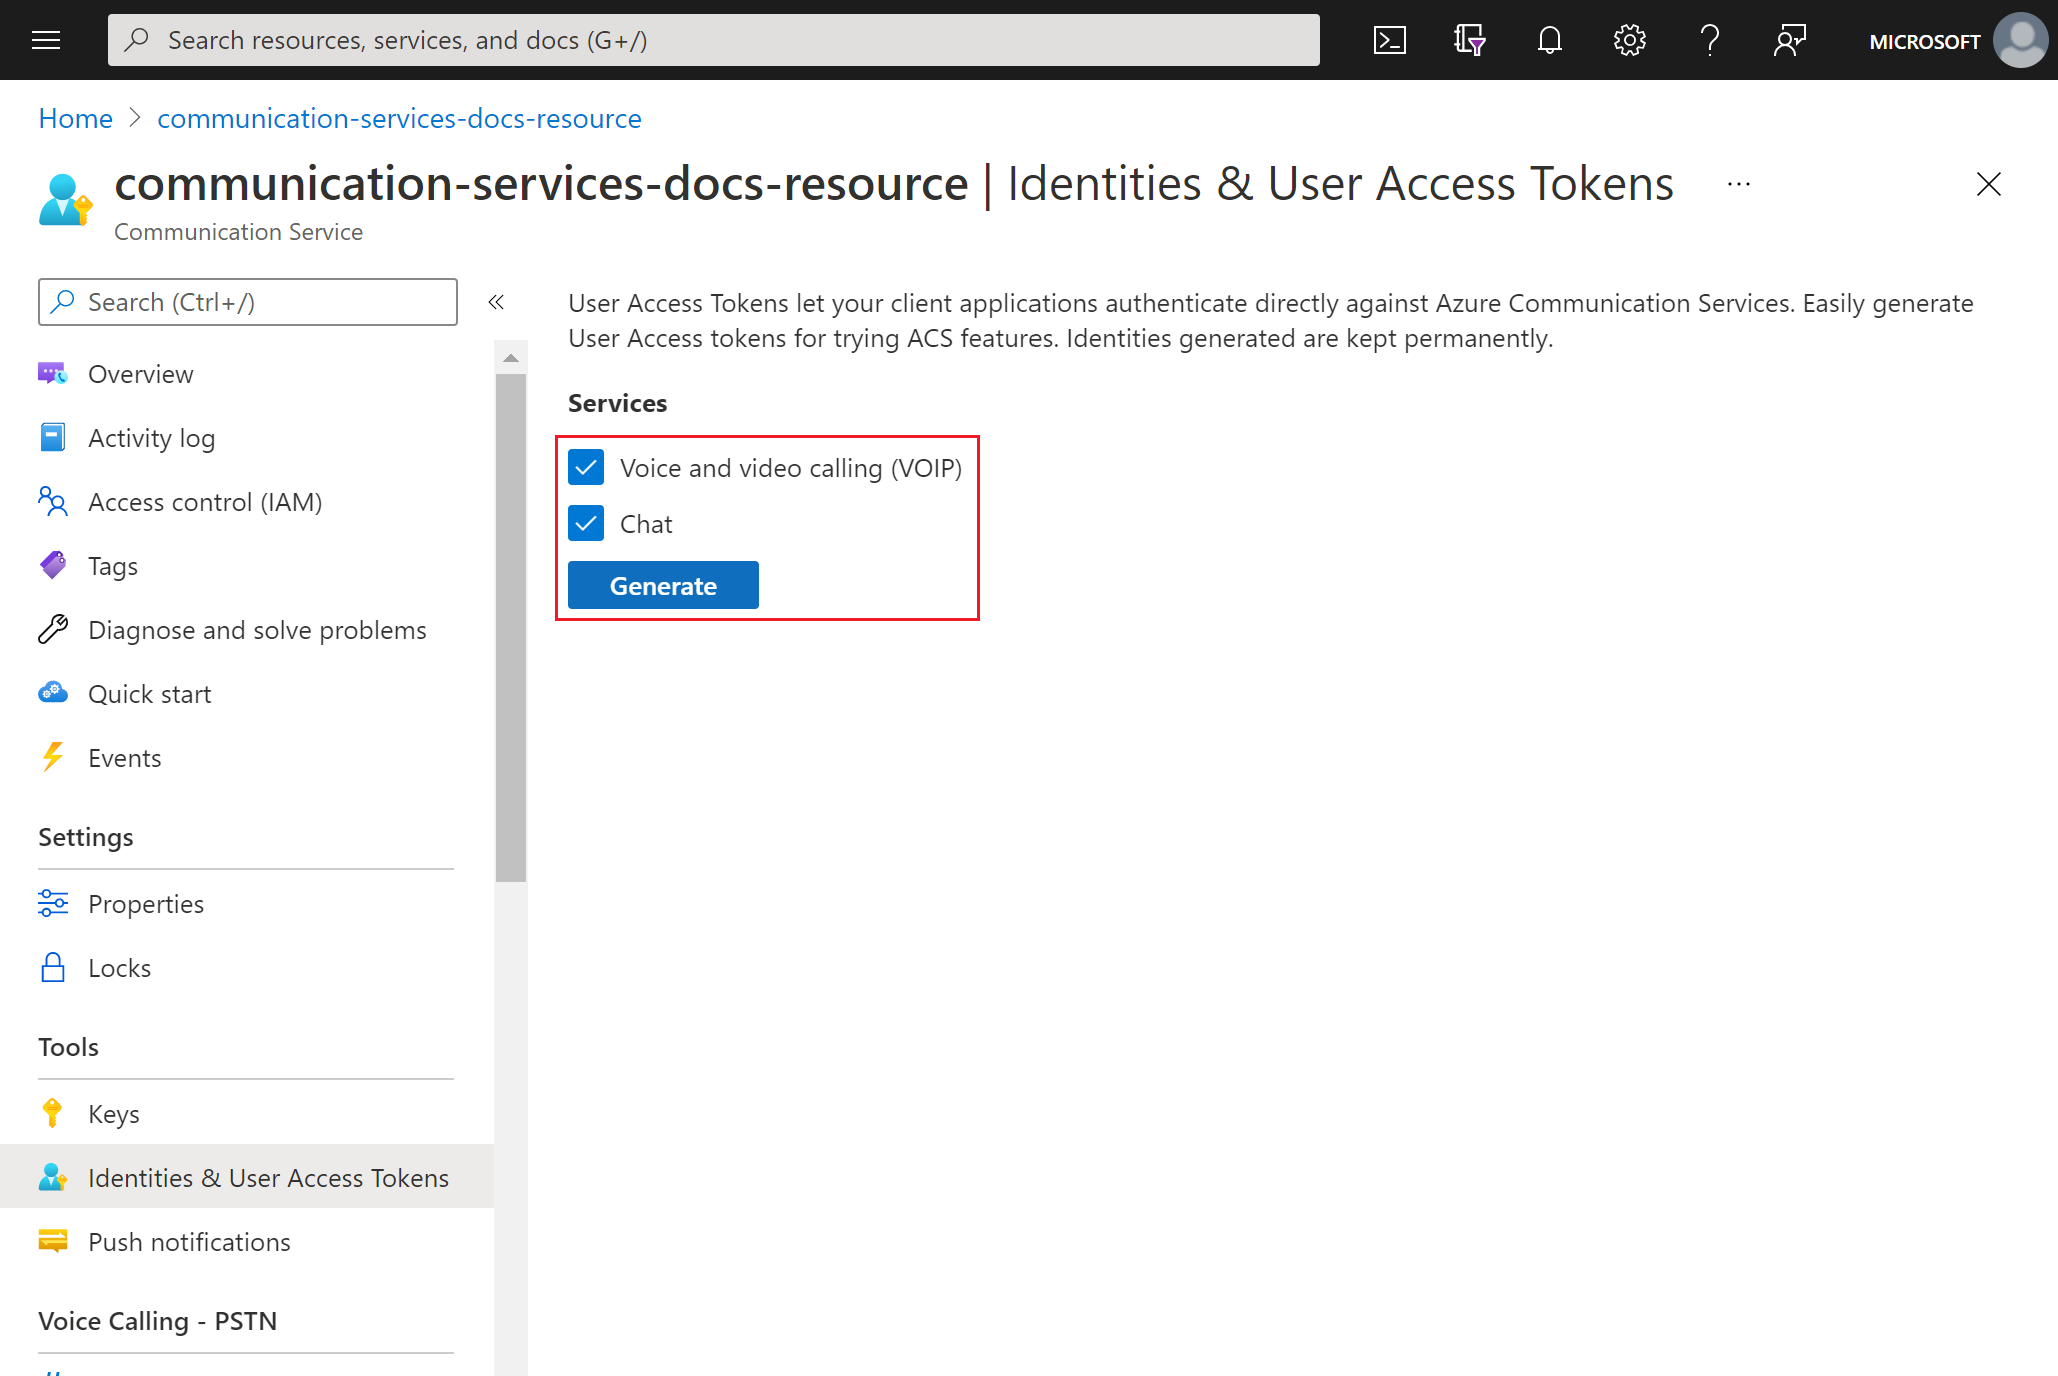Select Identities and User Access Tokens menu item
Screen dimensions: 2058x1376
(269, 1176)
